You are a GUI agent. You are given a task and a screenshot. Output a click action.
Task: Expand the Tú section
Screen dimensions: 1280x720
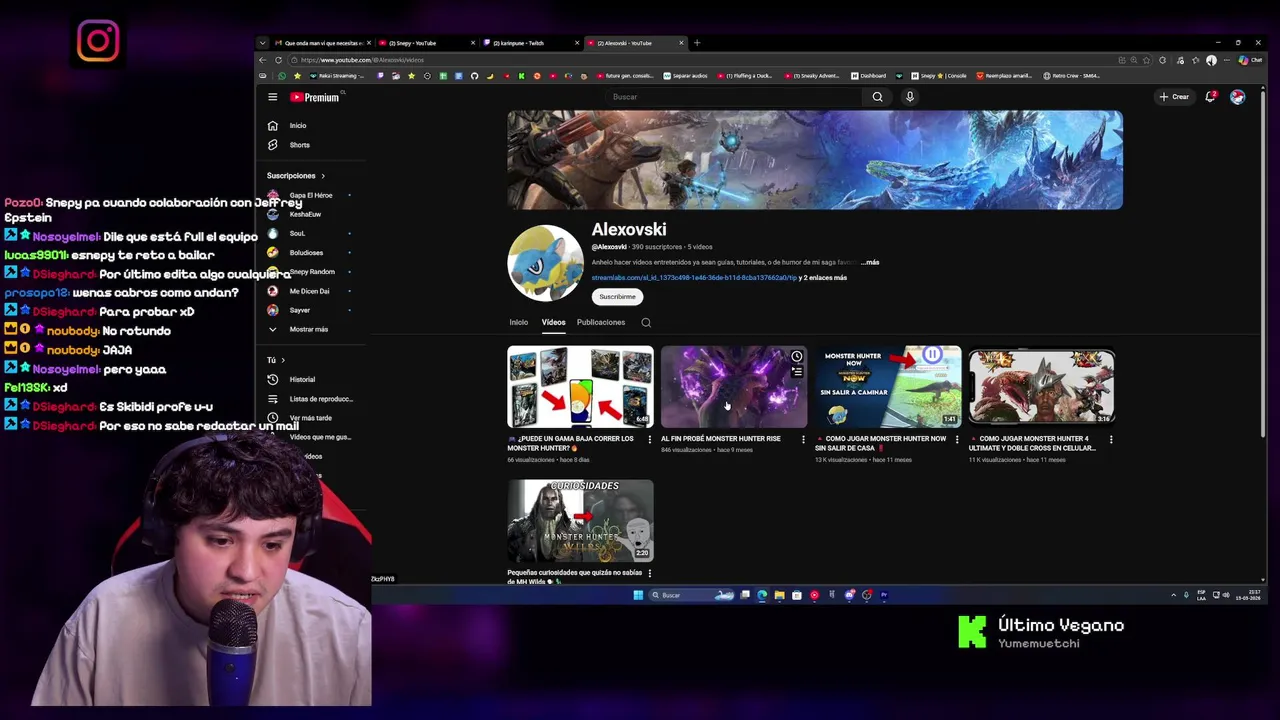pos(275,360)
